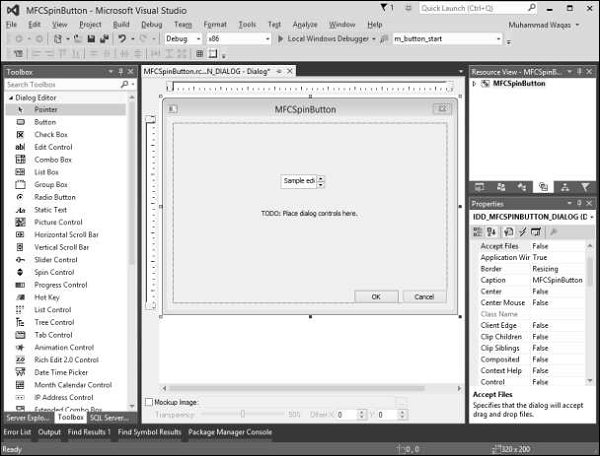This screenshot has width=600, height=456.
Task: Open the IDD_MFCSPINBUTTON_DIALOG properties object dropdown
Action: point(592,217)
